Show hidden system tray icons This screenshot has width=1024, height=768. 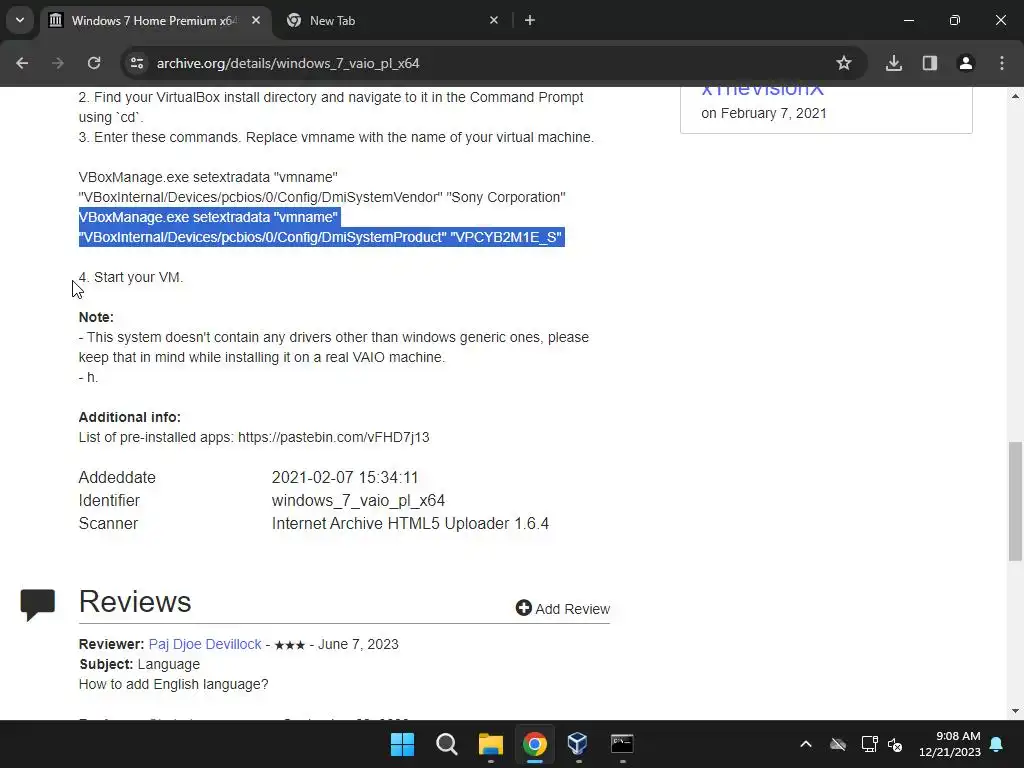click(x=806, y=744)
